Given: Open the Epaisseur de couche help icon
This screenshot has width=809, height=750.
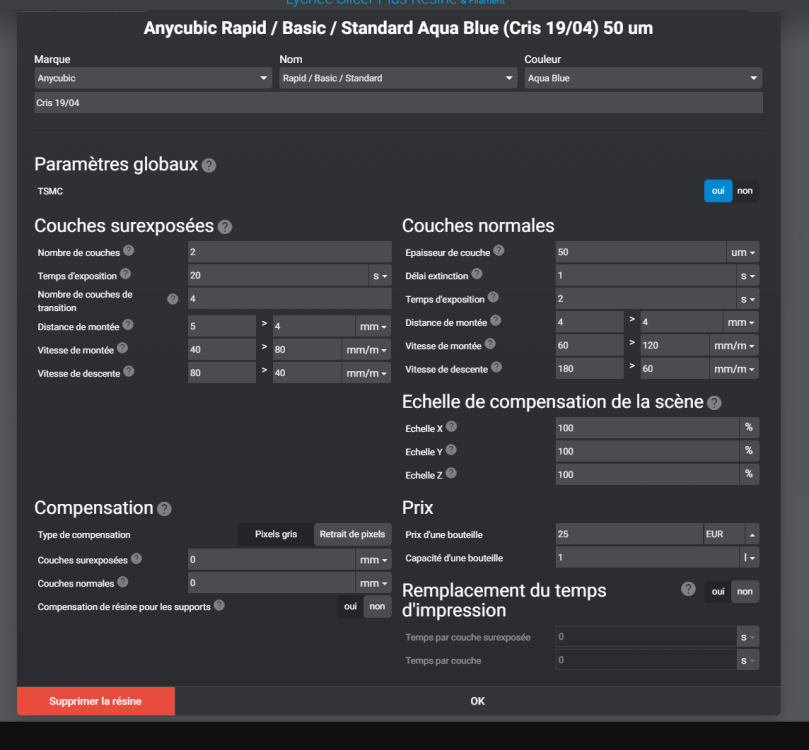Looking at the screenshot, I should (x=498, y=251).
